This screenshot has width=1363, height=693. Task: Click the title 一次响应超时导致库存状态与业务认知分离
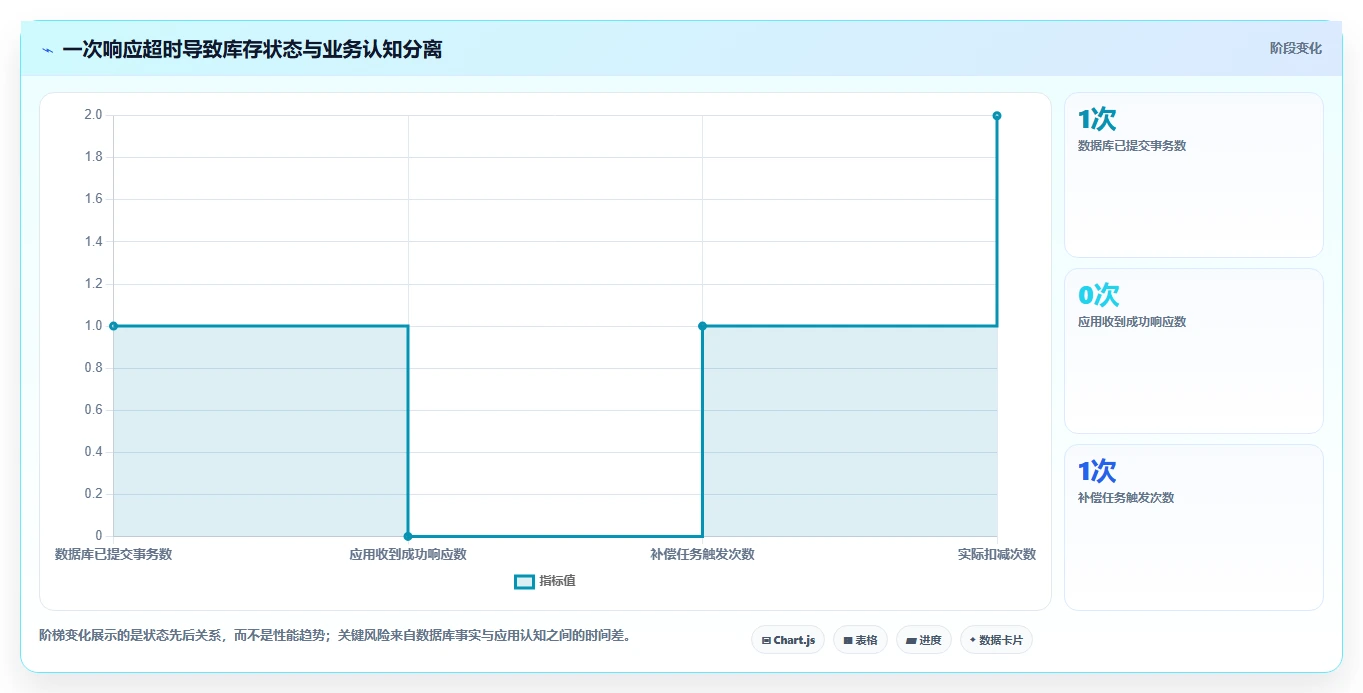(x=252, y=49)
